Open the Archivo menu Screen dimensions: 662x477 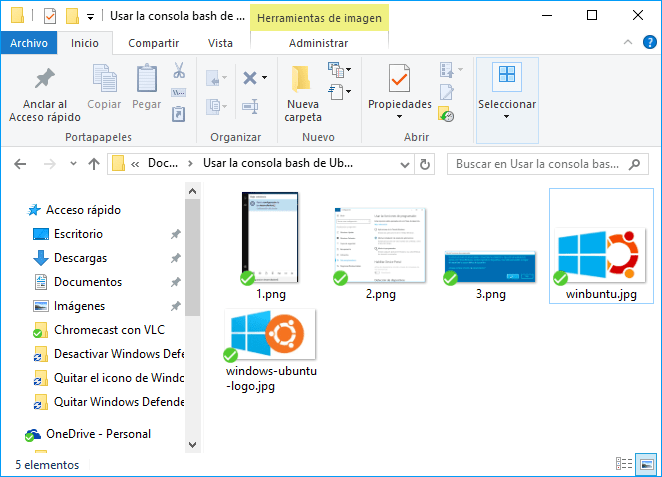coord(29,43)
